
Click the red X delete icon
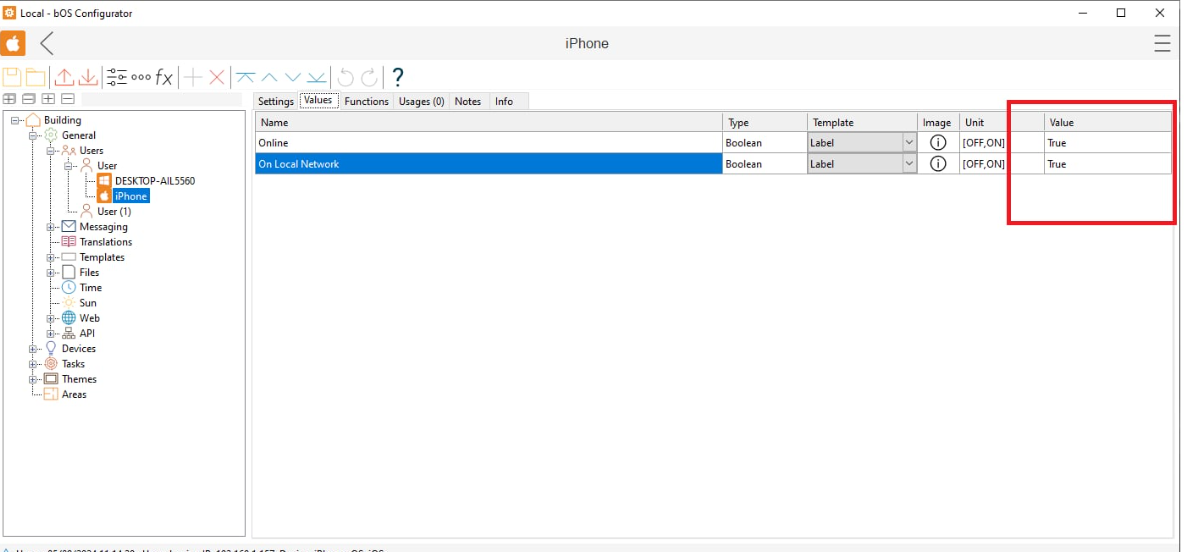click(216, 78)
